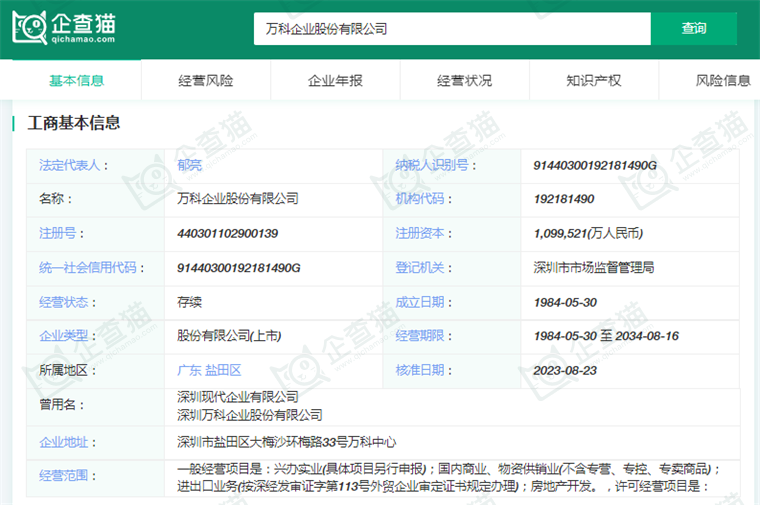
Task: Open the 盐田区 district link
Action: [x=223, y=370]
